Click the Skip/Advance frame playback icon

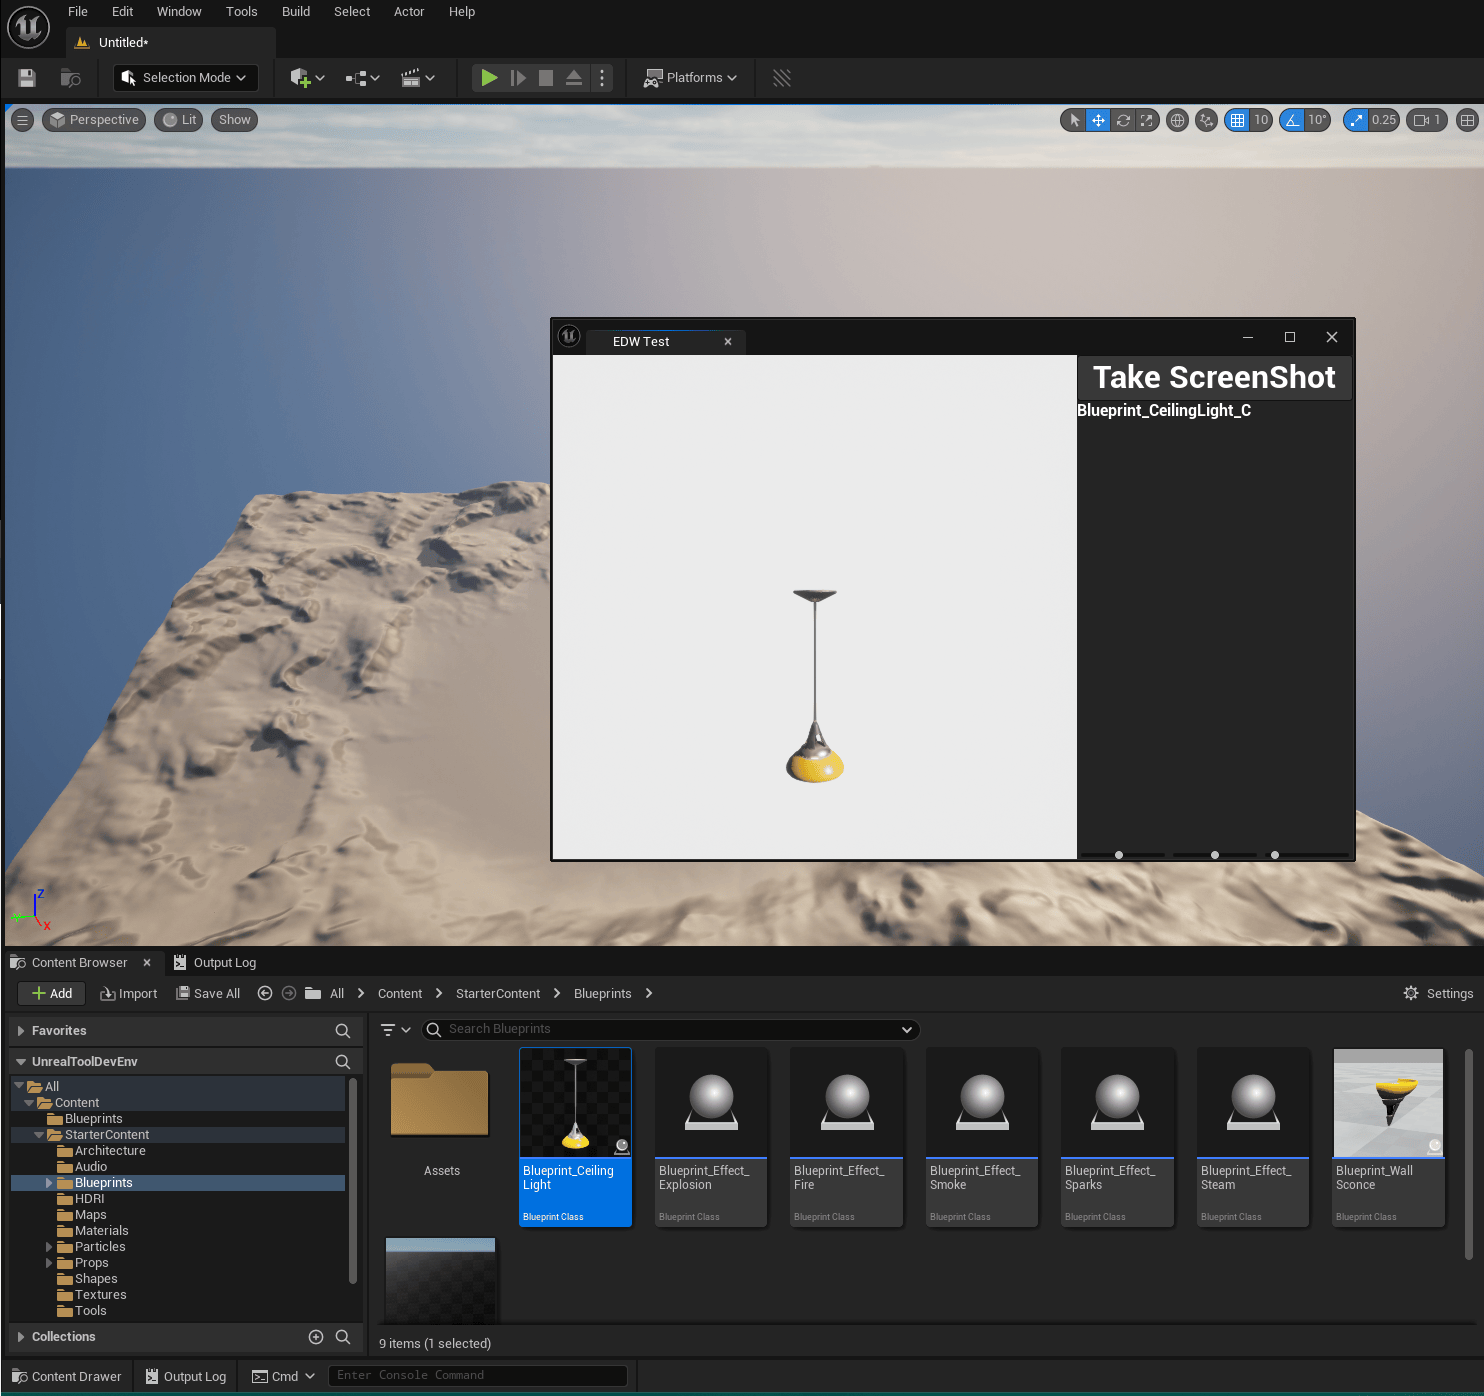click(x=518, y=78)
